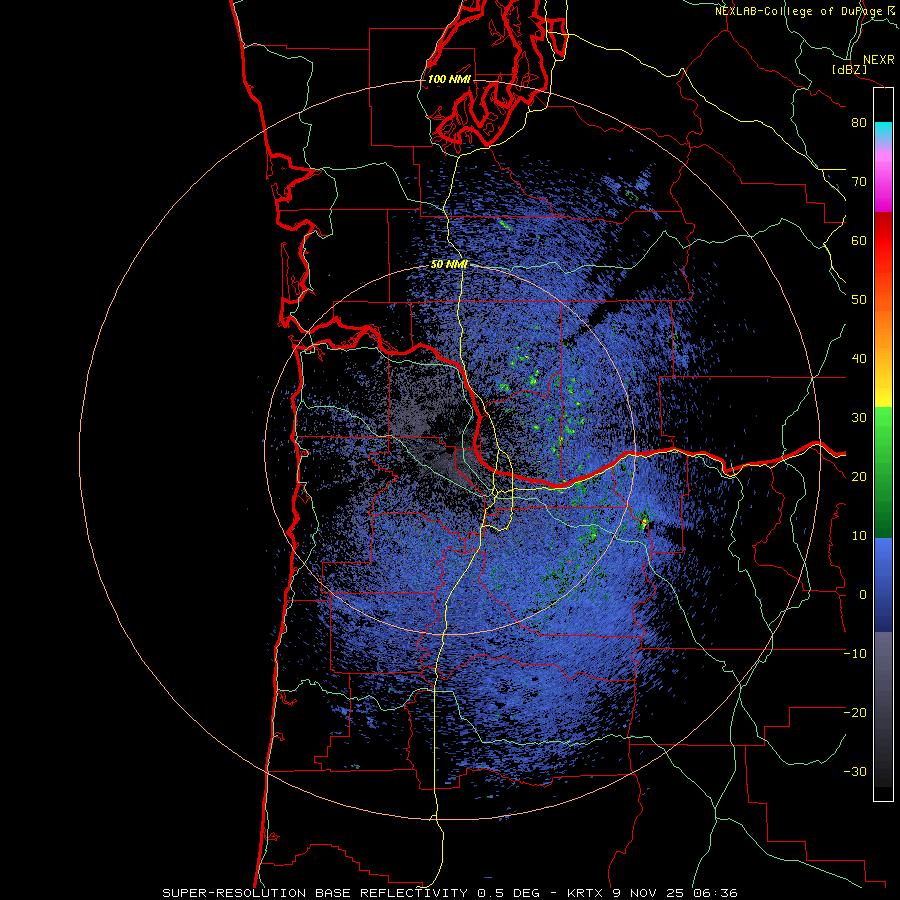Click the 40 dBZ scale value

point(859,359)
